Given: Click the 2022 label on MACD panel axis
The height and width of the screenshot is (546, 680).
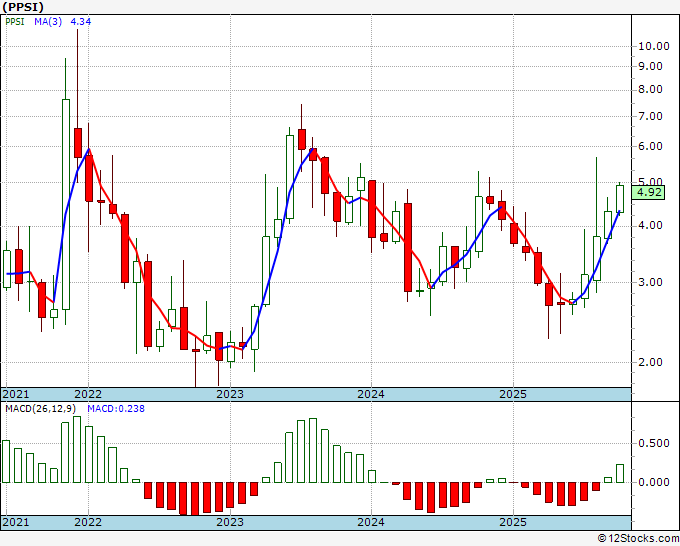Looking at the screenshot, I should point(88,522).
